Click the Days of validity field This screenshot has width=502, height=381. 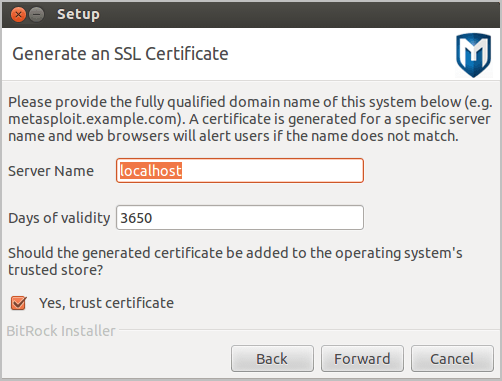coord(240,218)
